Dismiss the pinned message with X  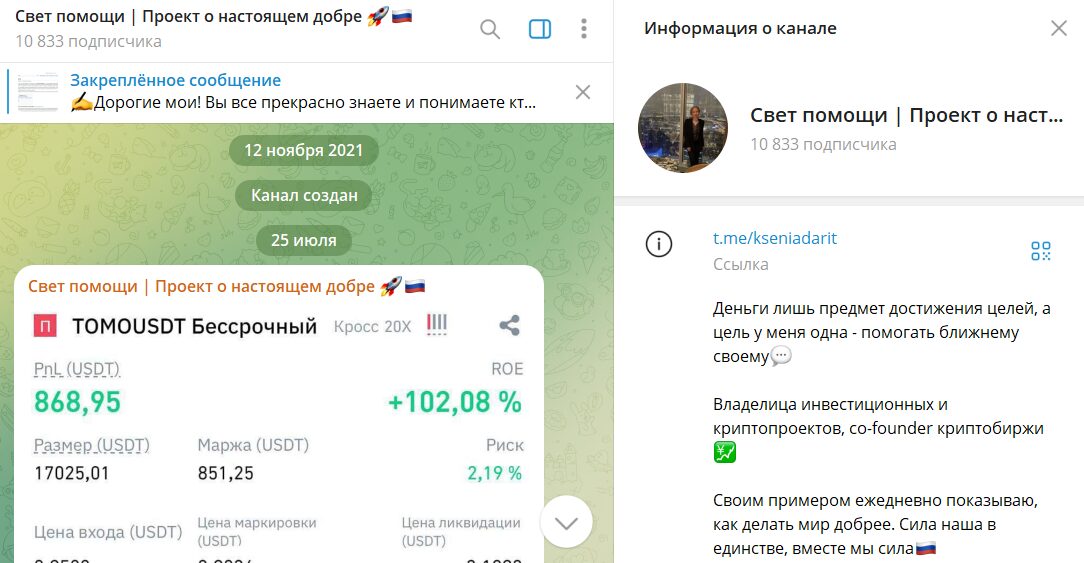(583, 92)
